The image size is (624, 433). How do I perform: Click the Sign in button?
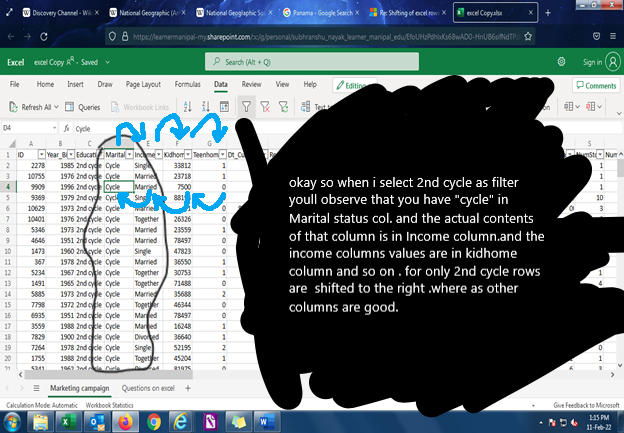(x=593, y=62)
